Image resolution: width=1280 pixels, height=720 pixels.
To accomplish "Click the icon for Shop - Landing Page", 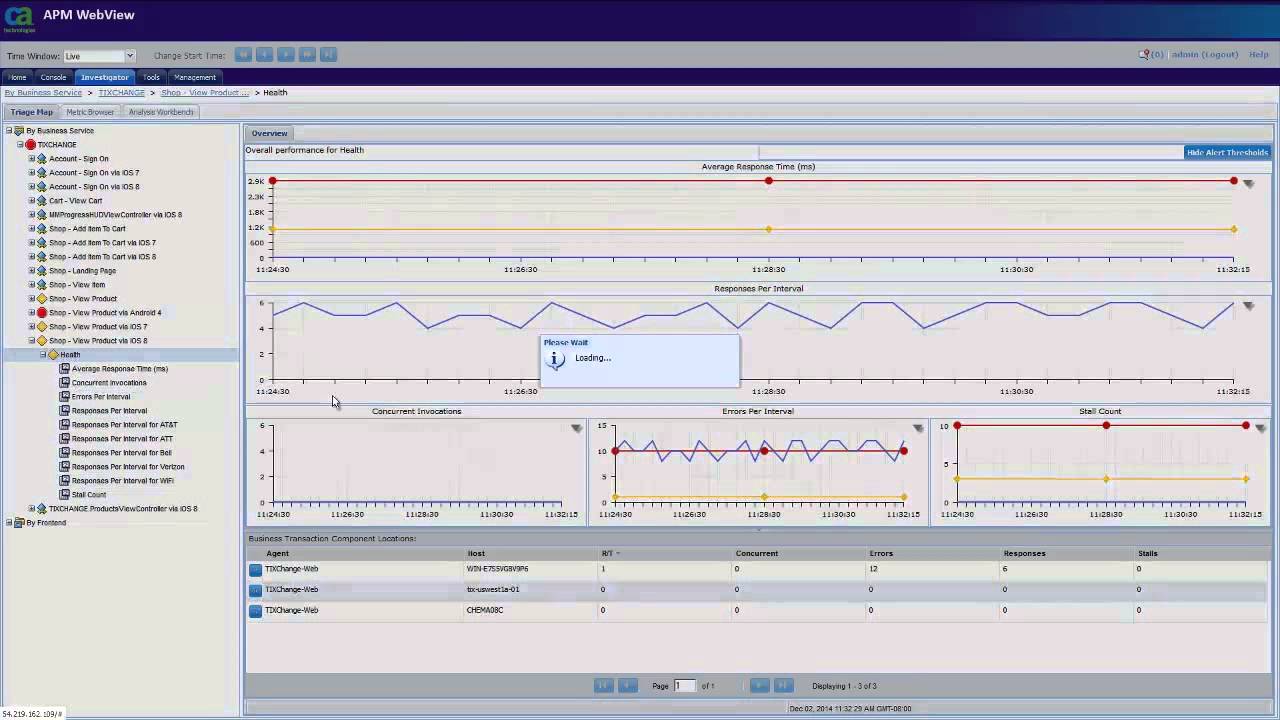I will pos(42,271).
